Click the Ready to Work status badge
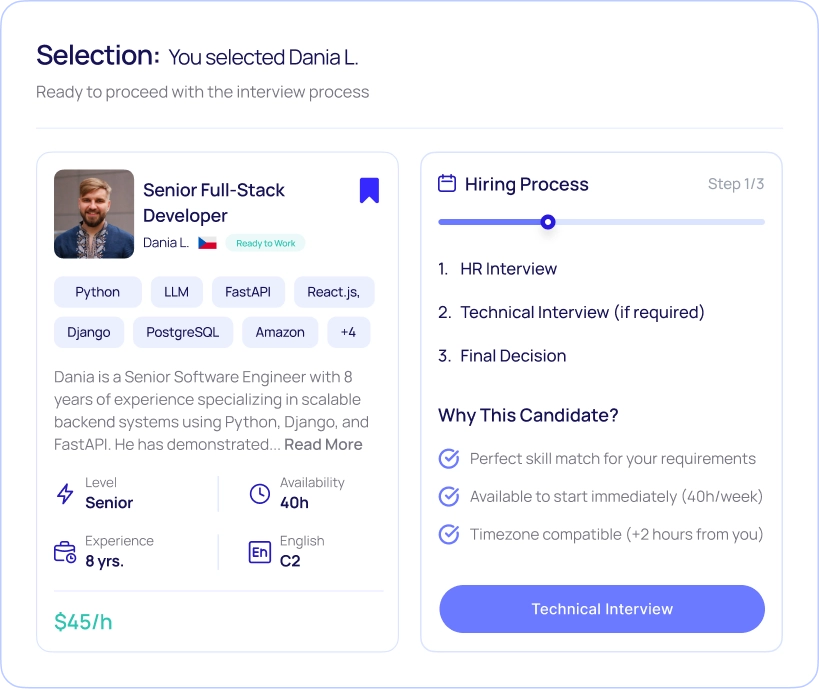This screenshot has width=819, height=689. 265,242
